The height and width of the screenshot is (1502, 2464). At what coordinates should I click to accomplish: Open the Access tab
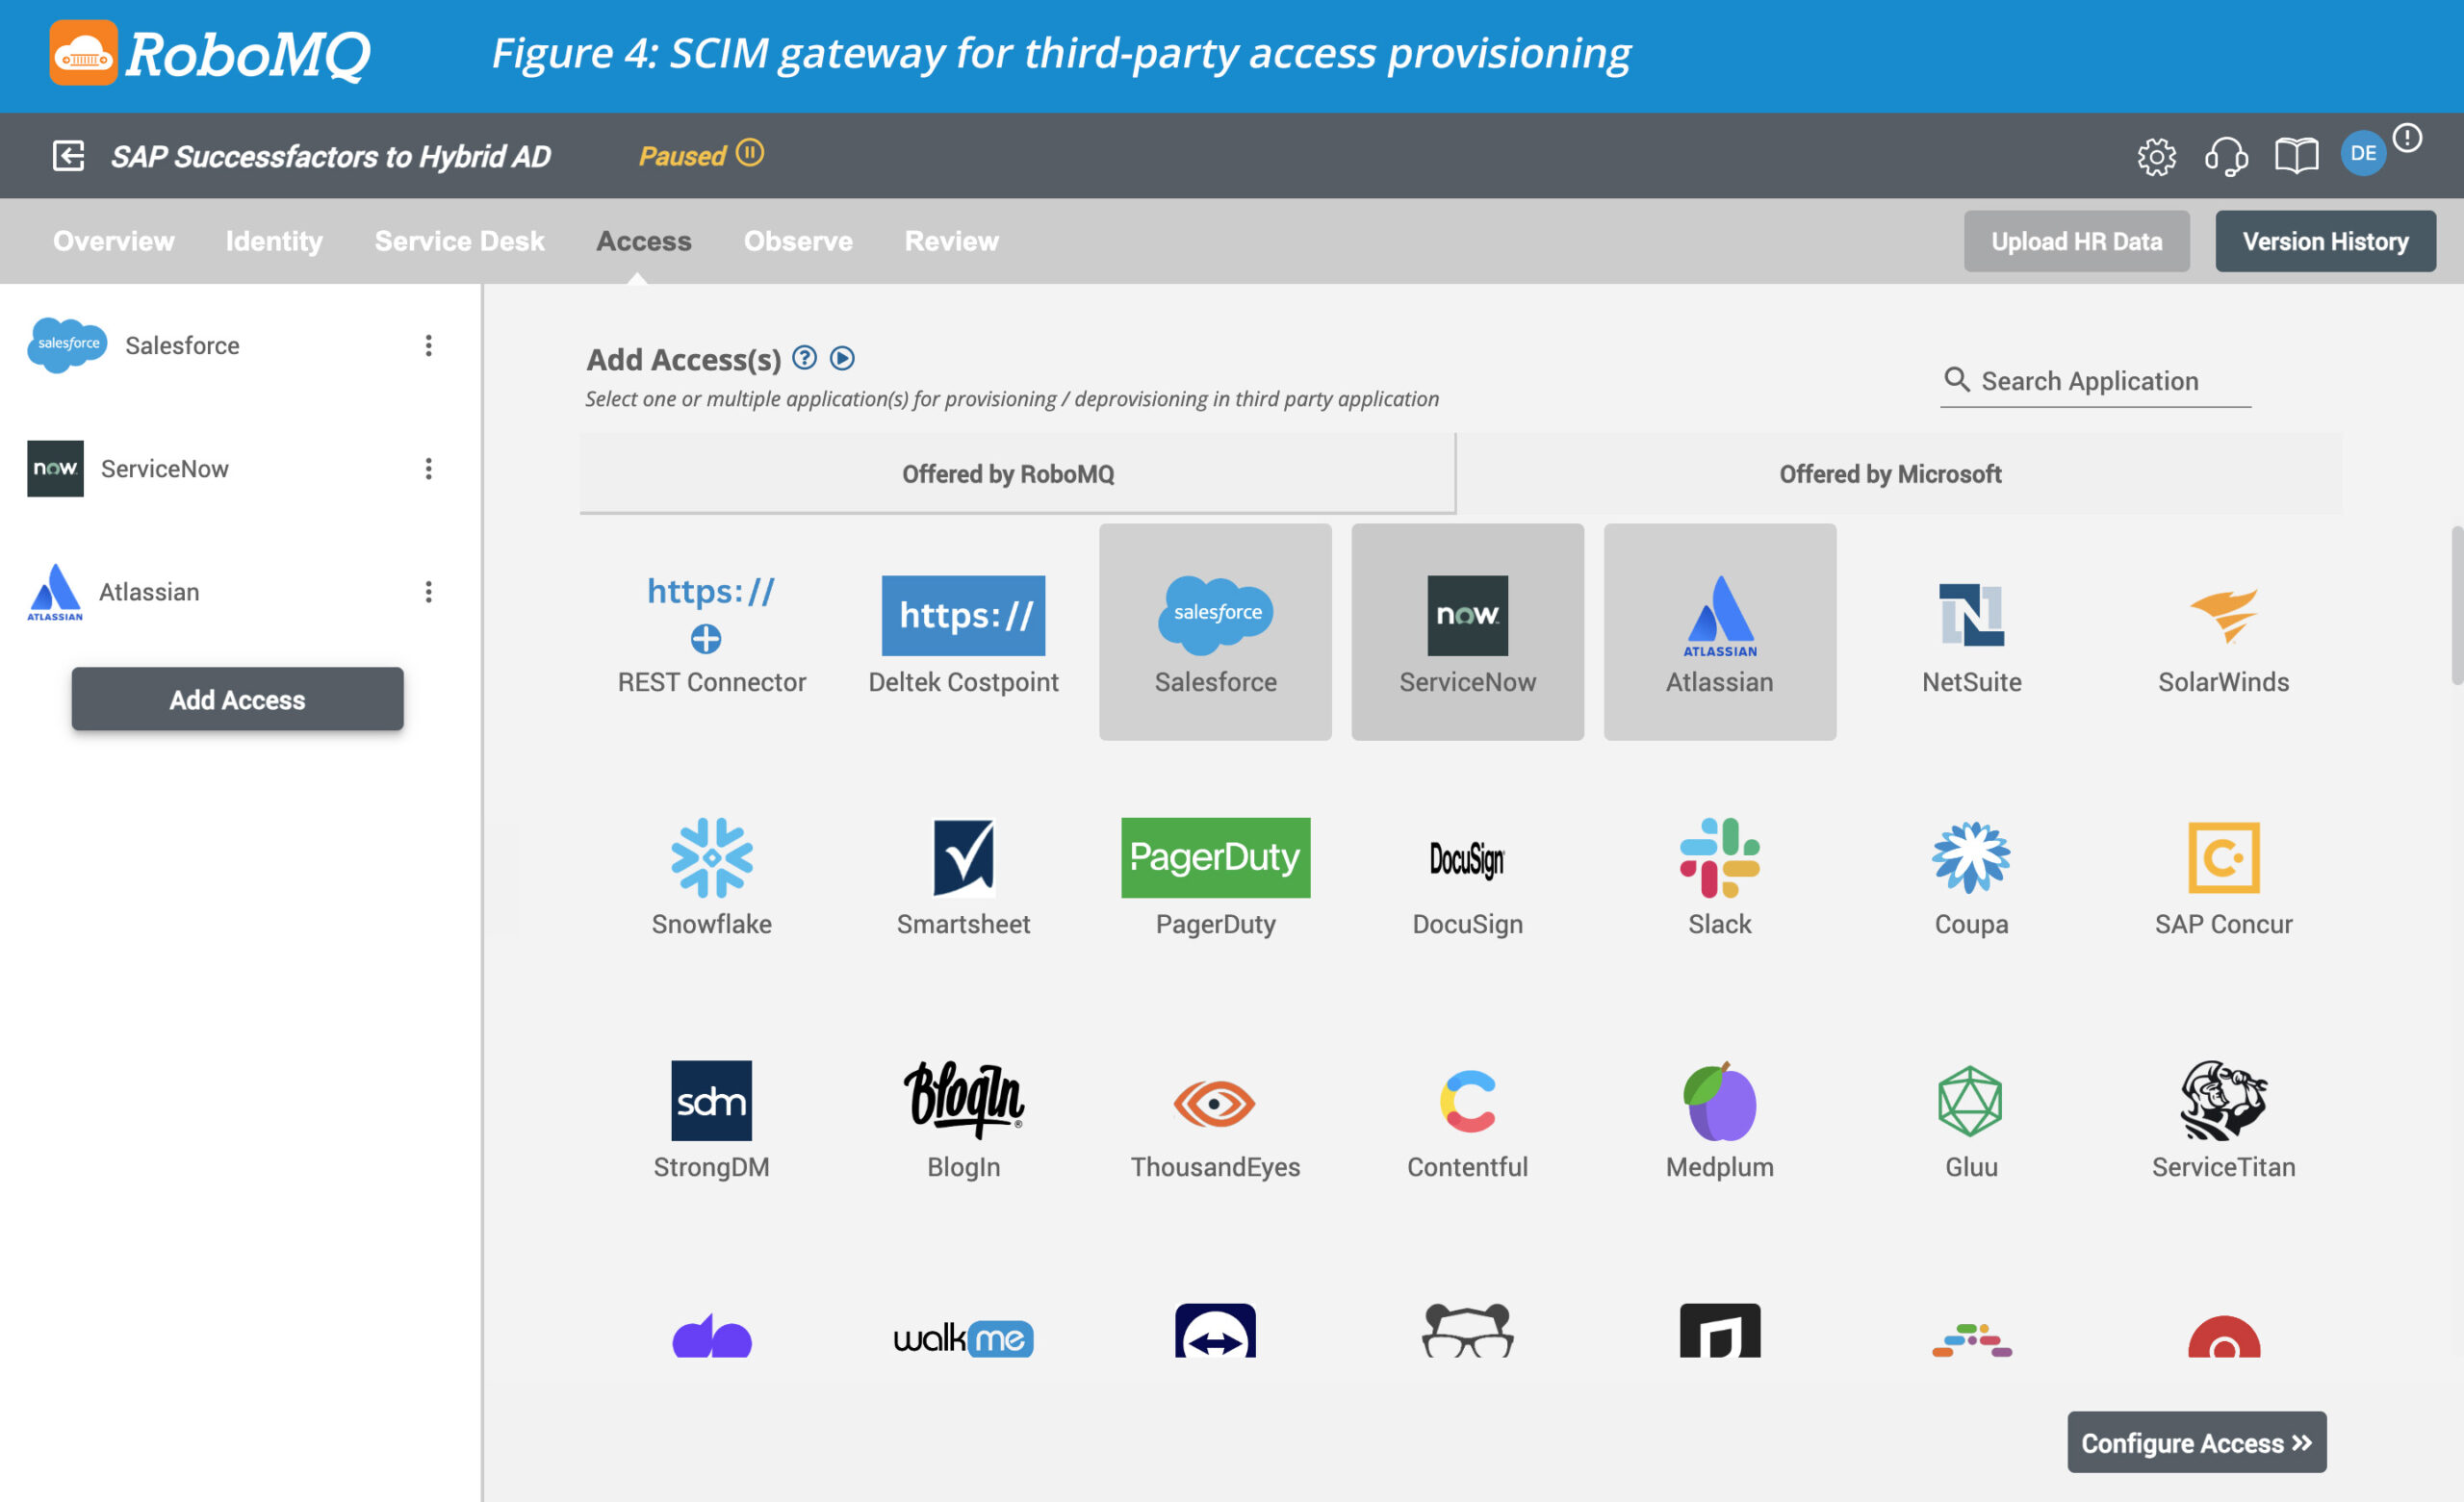point(643,240)
